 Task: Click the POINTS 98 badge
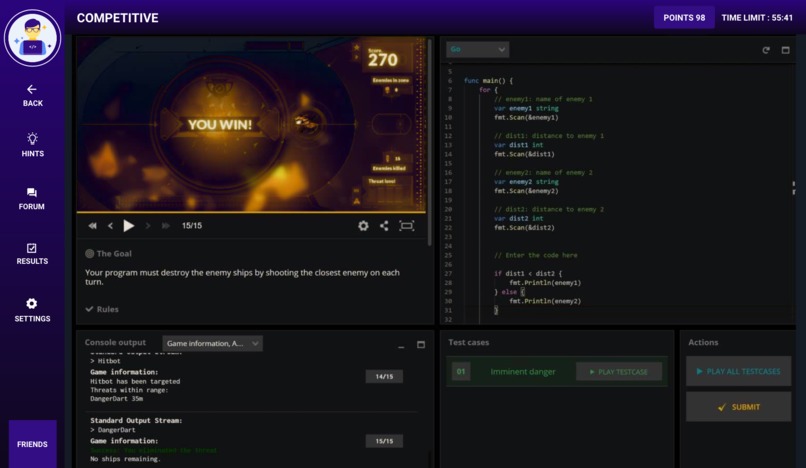click(684, 17)
